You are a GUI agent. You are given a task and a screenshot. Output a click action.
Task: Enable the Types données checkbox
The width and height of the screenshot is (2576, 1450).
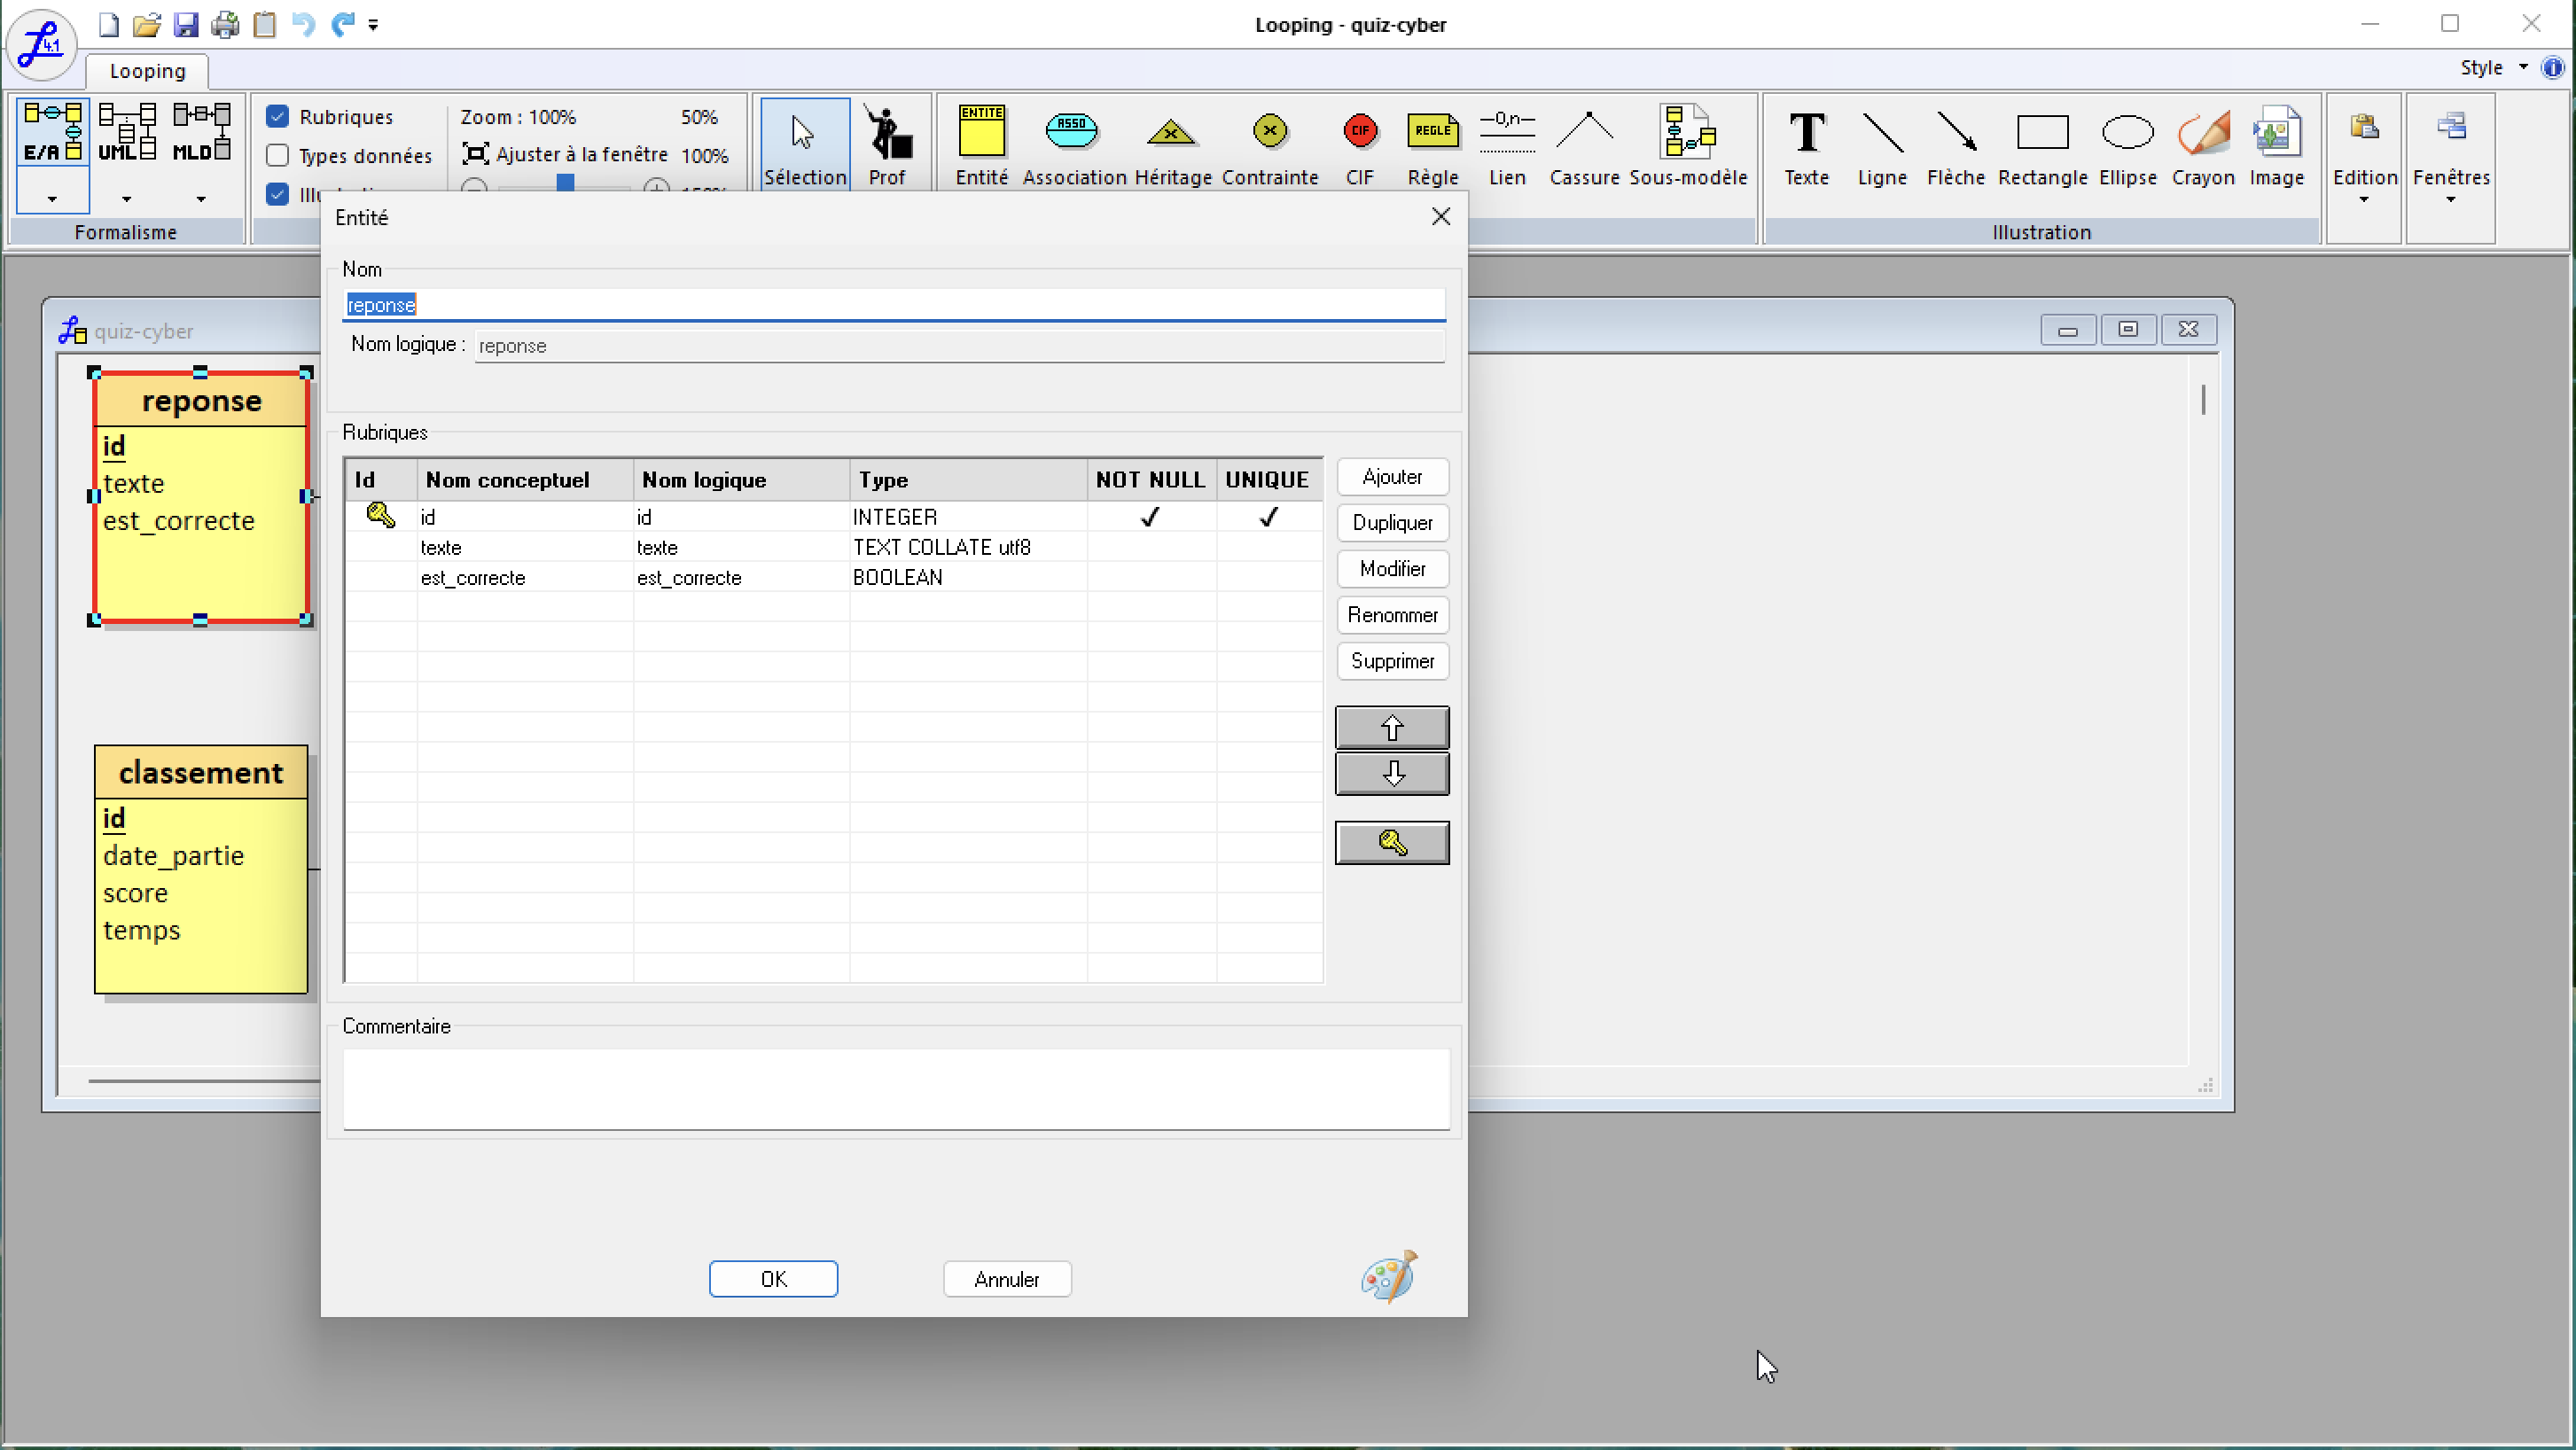278,156
